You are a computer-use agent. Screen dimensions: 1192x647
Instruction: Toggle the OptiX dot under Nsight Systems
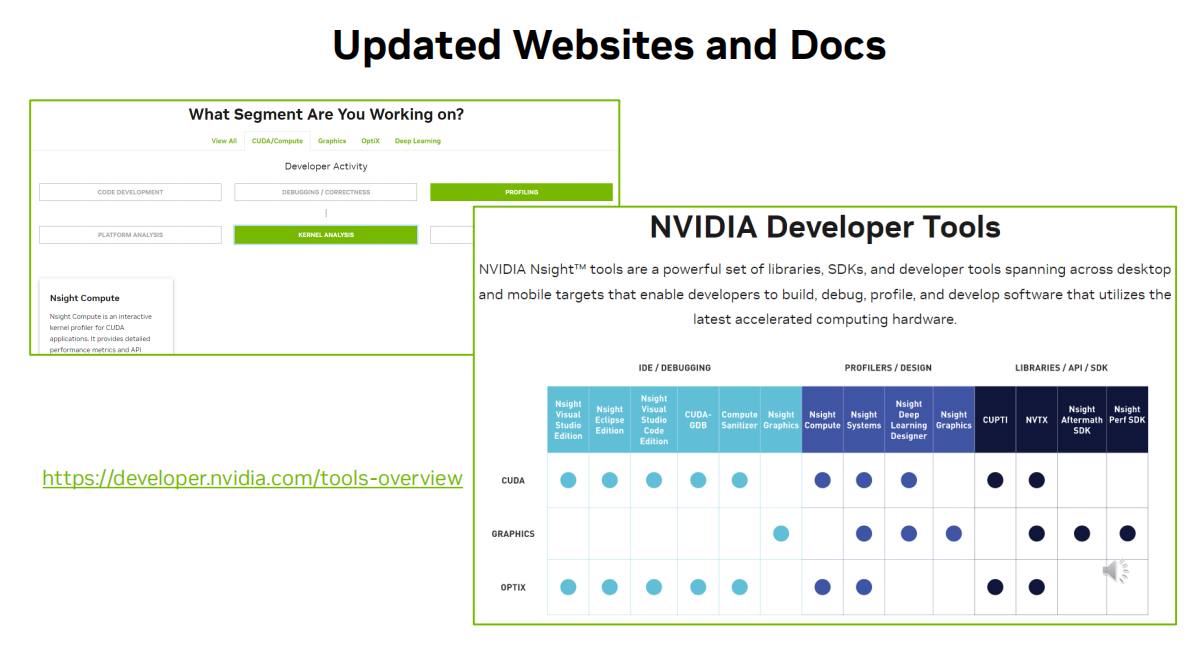point(864,587)
